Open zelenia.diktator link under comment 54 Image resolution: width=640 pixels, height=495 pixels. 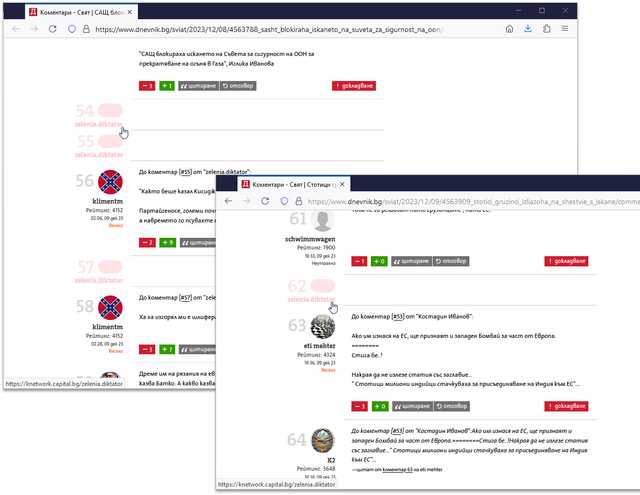pyautogui.click(x=99, y=124)
